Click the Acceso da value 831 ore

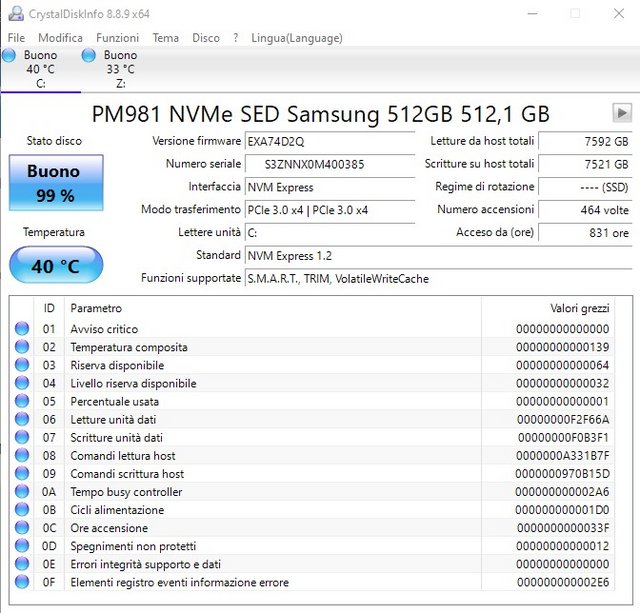click(585, 233)
